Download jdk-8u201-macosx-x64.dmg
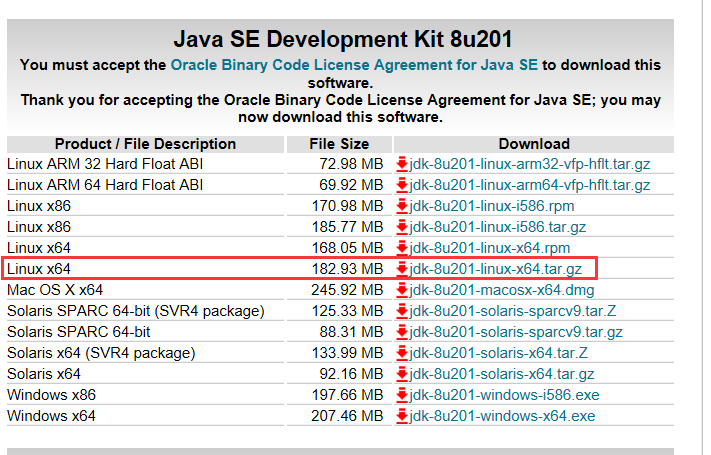This screenshot has height=455, width=711. pos(502,289)
